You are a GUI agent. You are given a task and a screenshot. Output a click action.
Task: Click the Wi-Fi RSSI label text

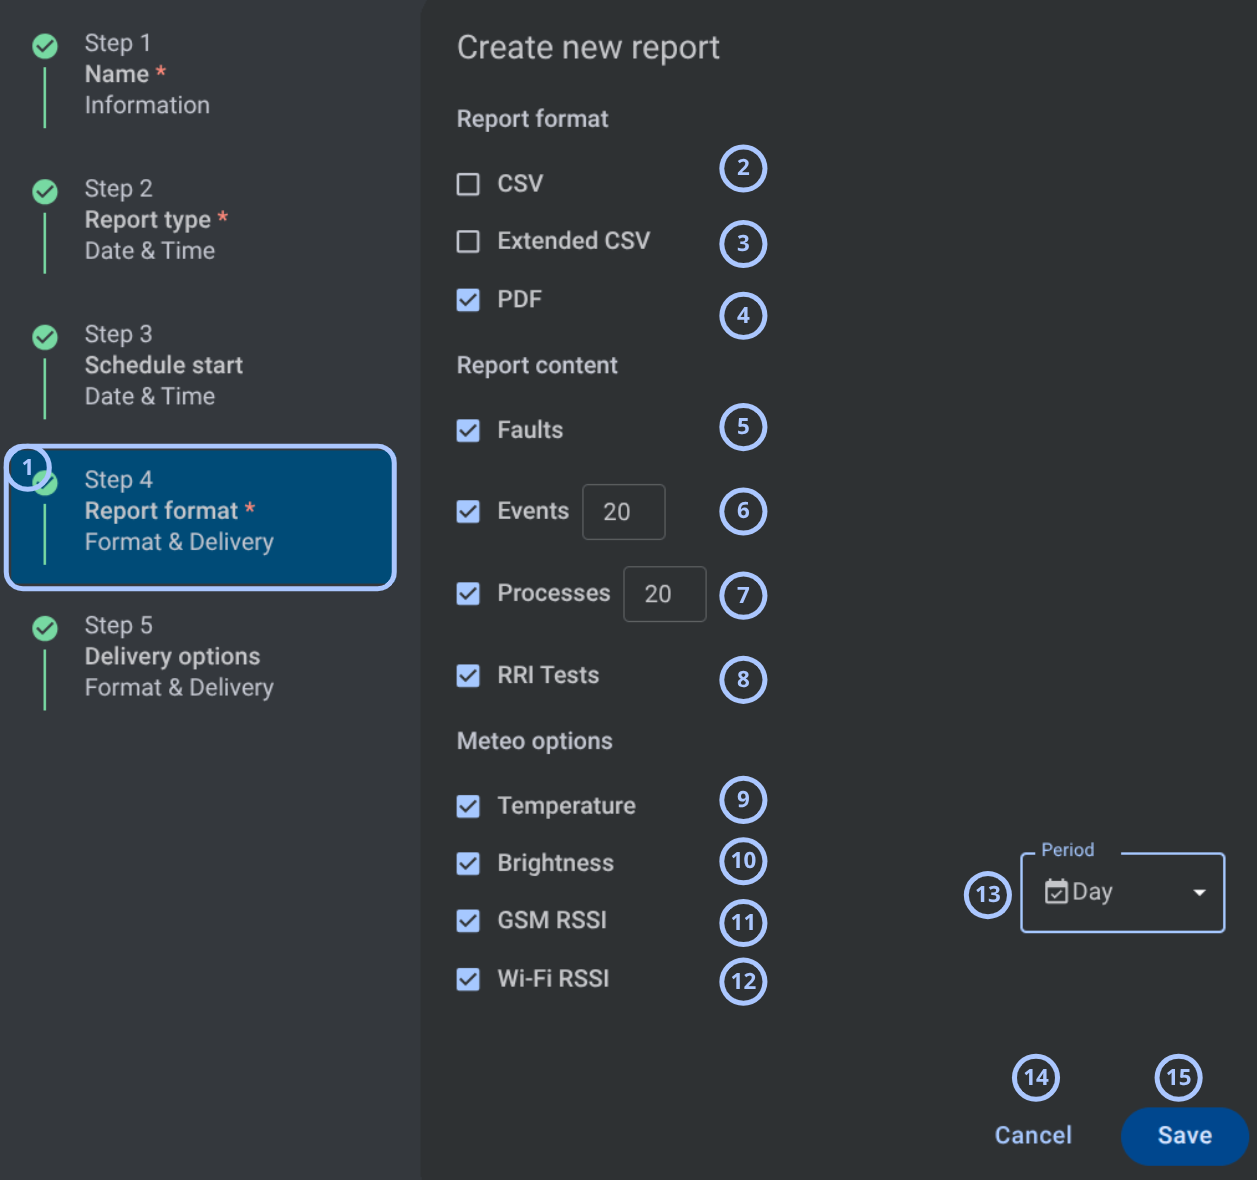pyautogui.click(x=553, y=979)
